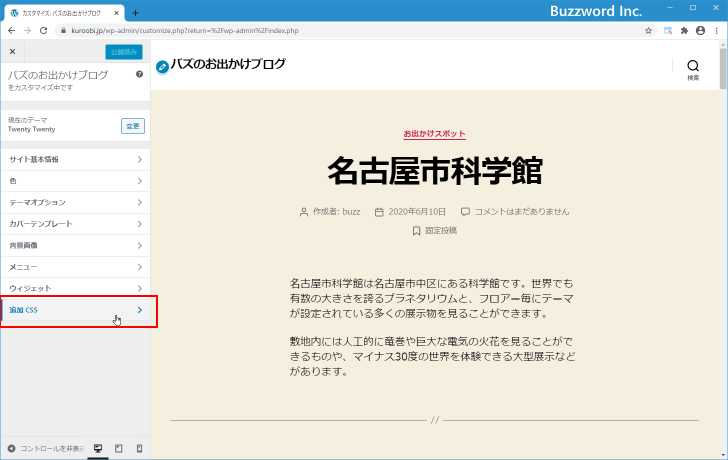Screen dimensions: 728x460
Task: Open a new browser tab with plus
Action: tap(135, 13)
